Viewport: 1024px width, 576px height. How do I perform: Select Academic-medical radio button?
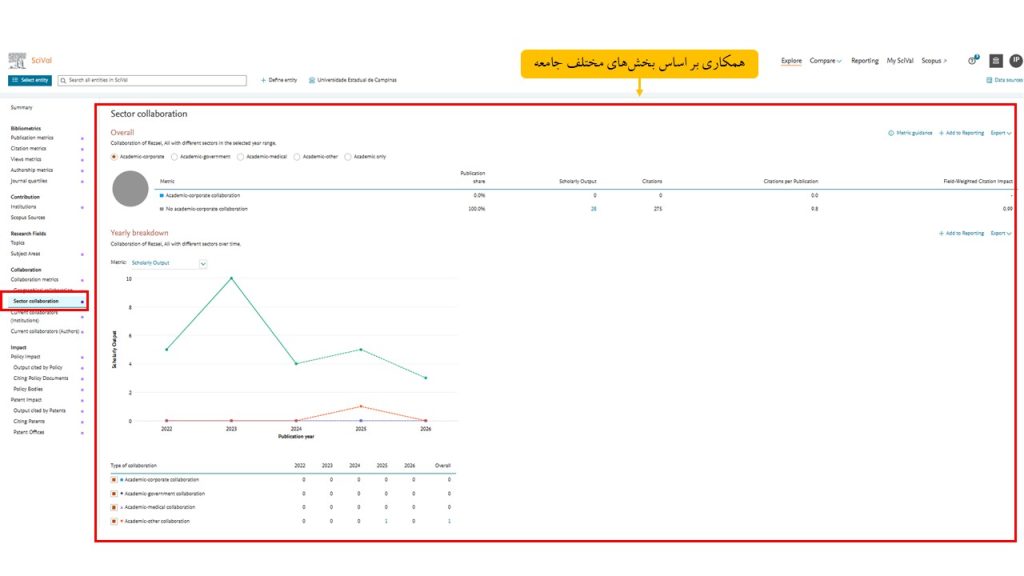pos(240,157)
